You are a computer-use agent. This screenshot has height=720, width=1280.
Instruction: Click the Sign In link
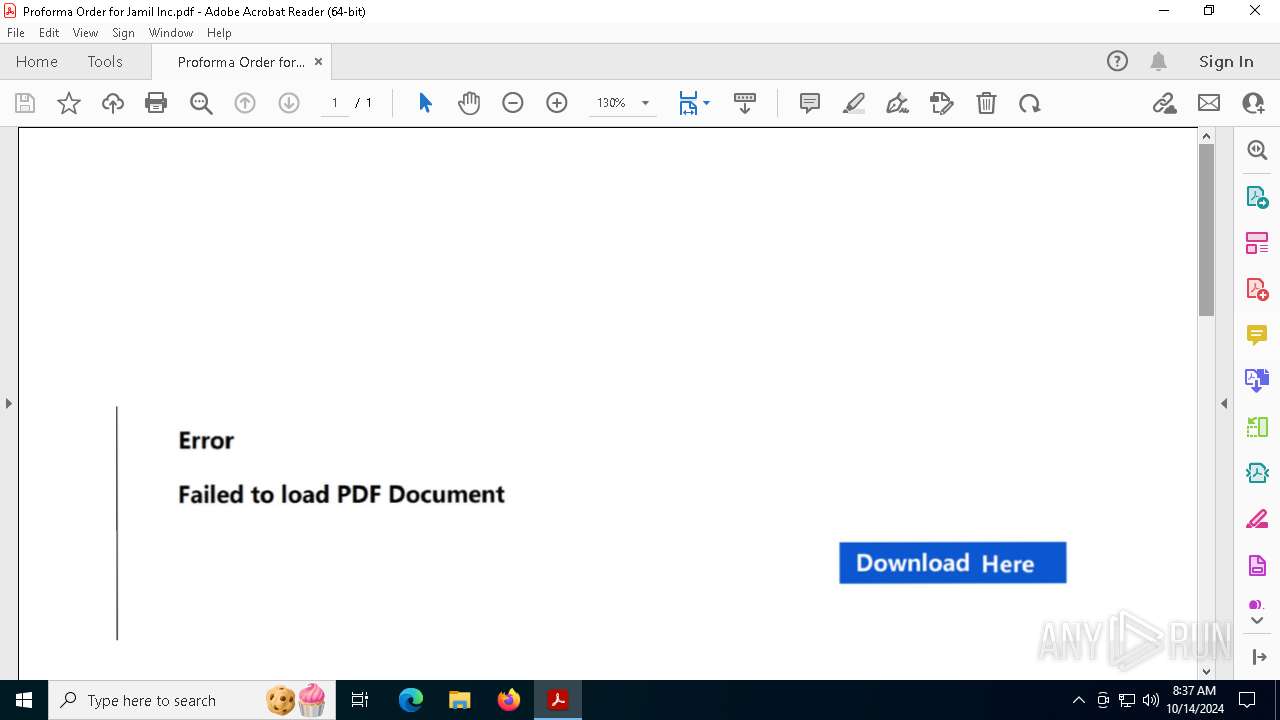point(1226,61)
